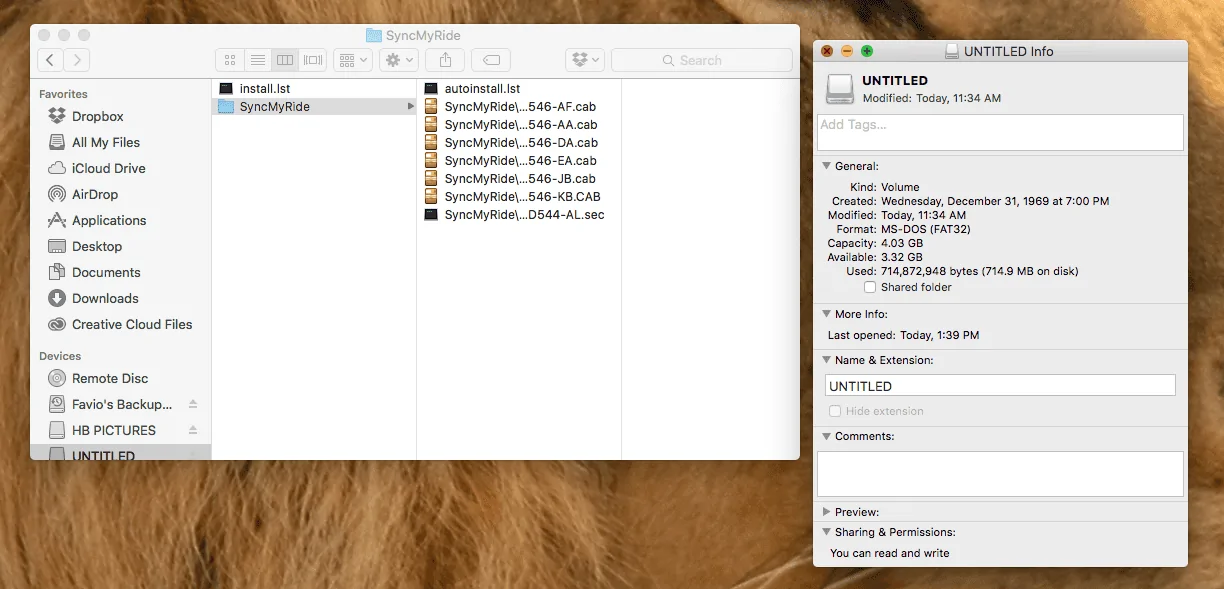Image resolution: width=1224 pixels, height=589 pixels.
Task: Select the SyncMyRide folder in first column
Action: pyautogui.click(x=314, y=107)
